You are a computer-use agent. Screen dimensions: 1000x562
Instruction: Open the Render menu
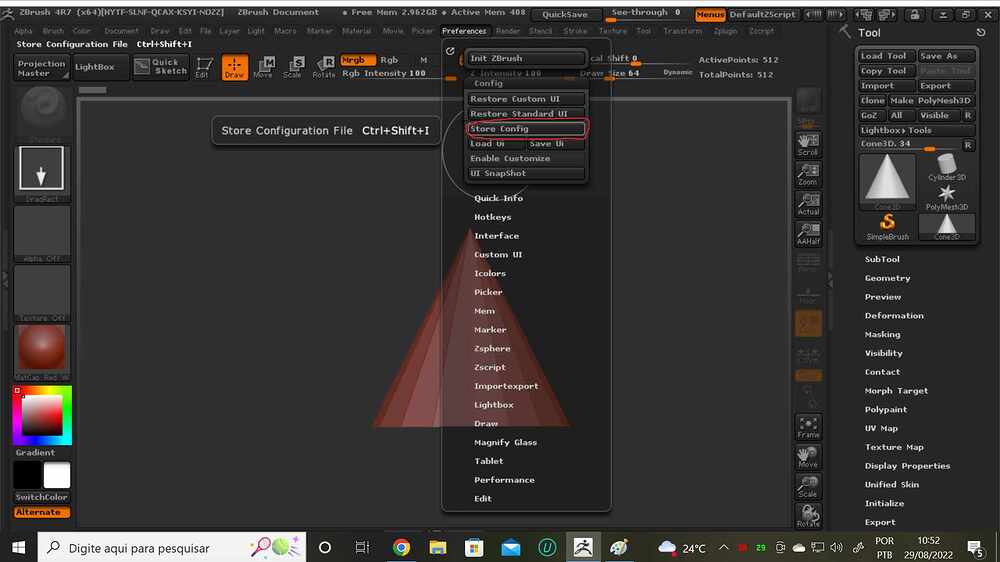pos(508,31)
